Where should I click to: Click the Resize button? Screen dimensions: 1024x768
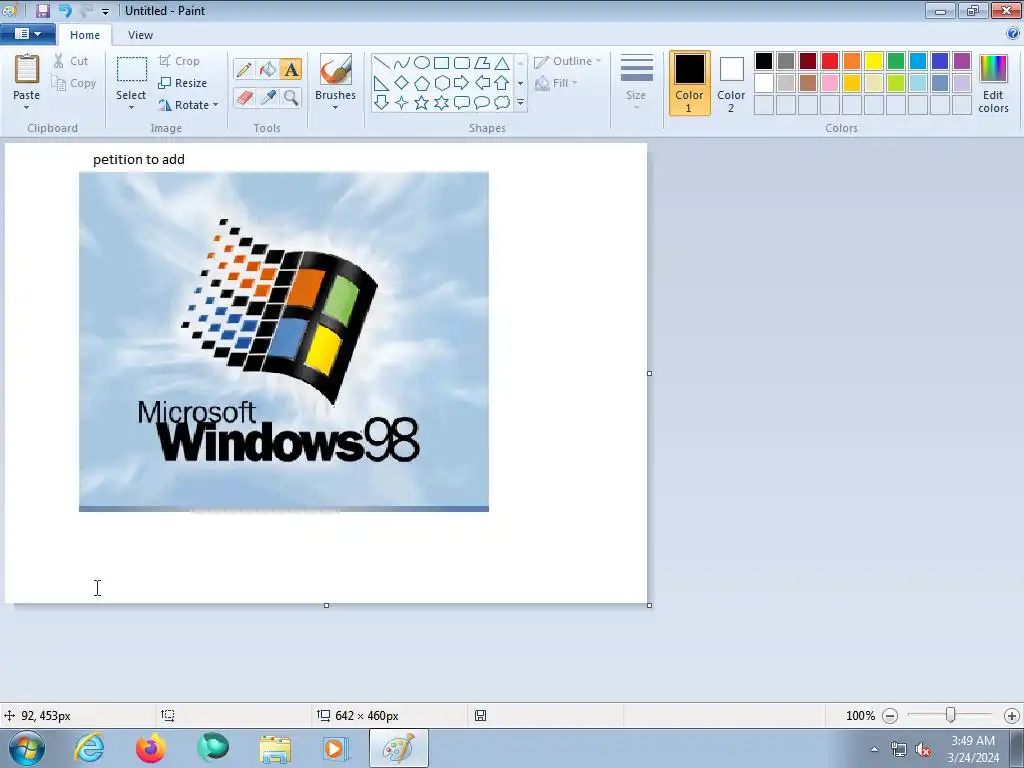(183, 83)
